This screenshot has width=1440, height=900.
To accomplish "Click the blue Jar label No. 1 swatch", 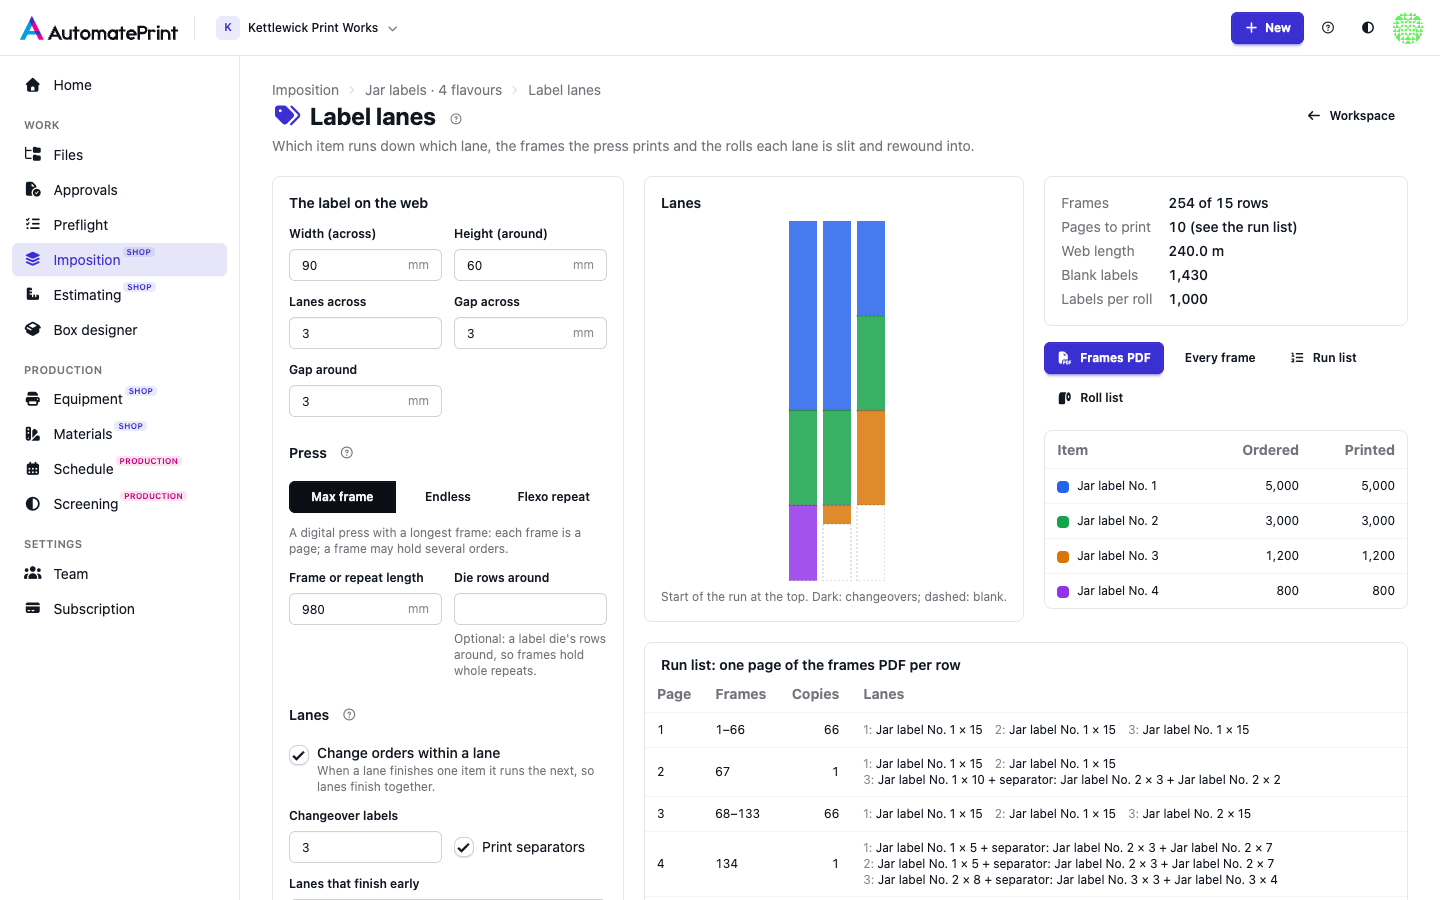I will pyautogui.click(x=1063, y=486).
